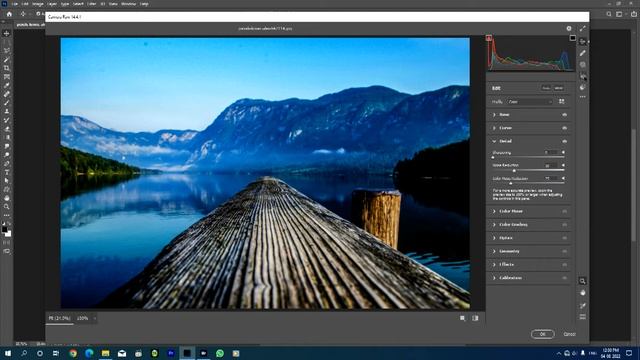Click Cancel in Camera Raw dialog
The height and width of the screenshot is (360, 640).
coord(570,334)
